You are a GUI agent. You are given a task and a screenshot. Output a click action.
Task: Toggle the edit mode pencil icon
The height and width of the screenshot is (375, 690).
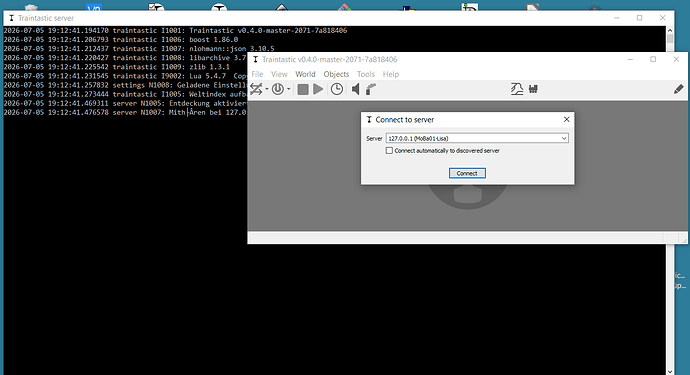679,89
